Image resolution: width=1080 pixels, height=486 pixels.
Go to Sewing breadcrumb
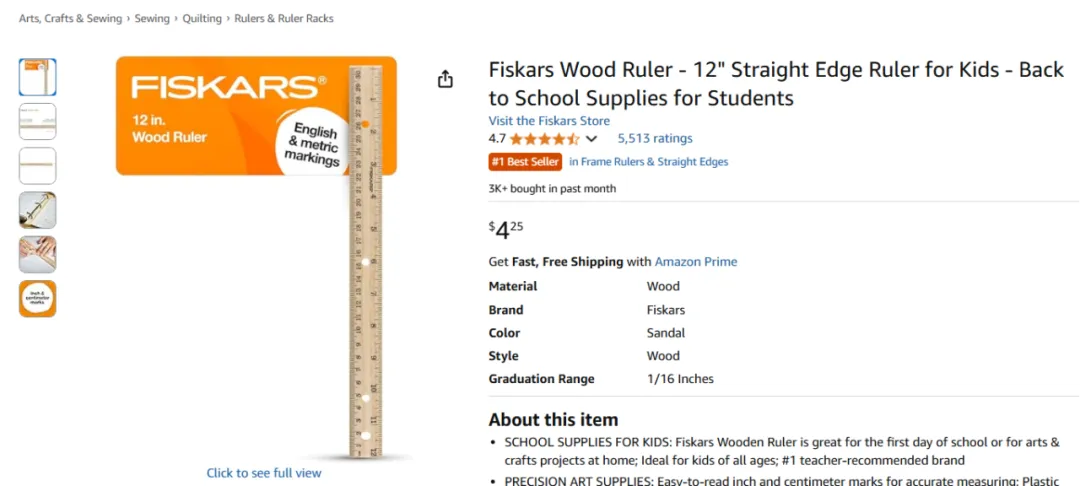click(152, 19)
